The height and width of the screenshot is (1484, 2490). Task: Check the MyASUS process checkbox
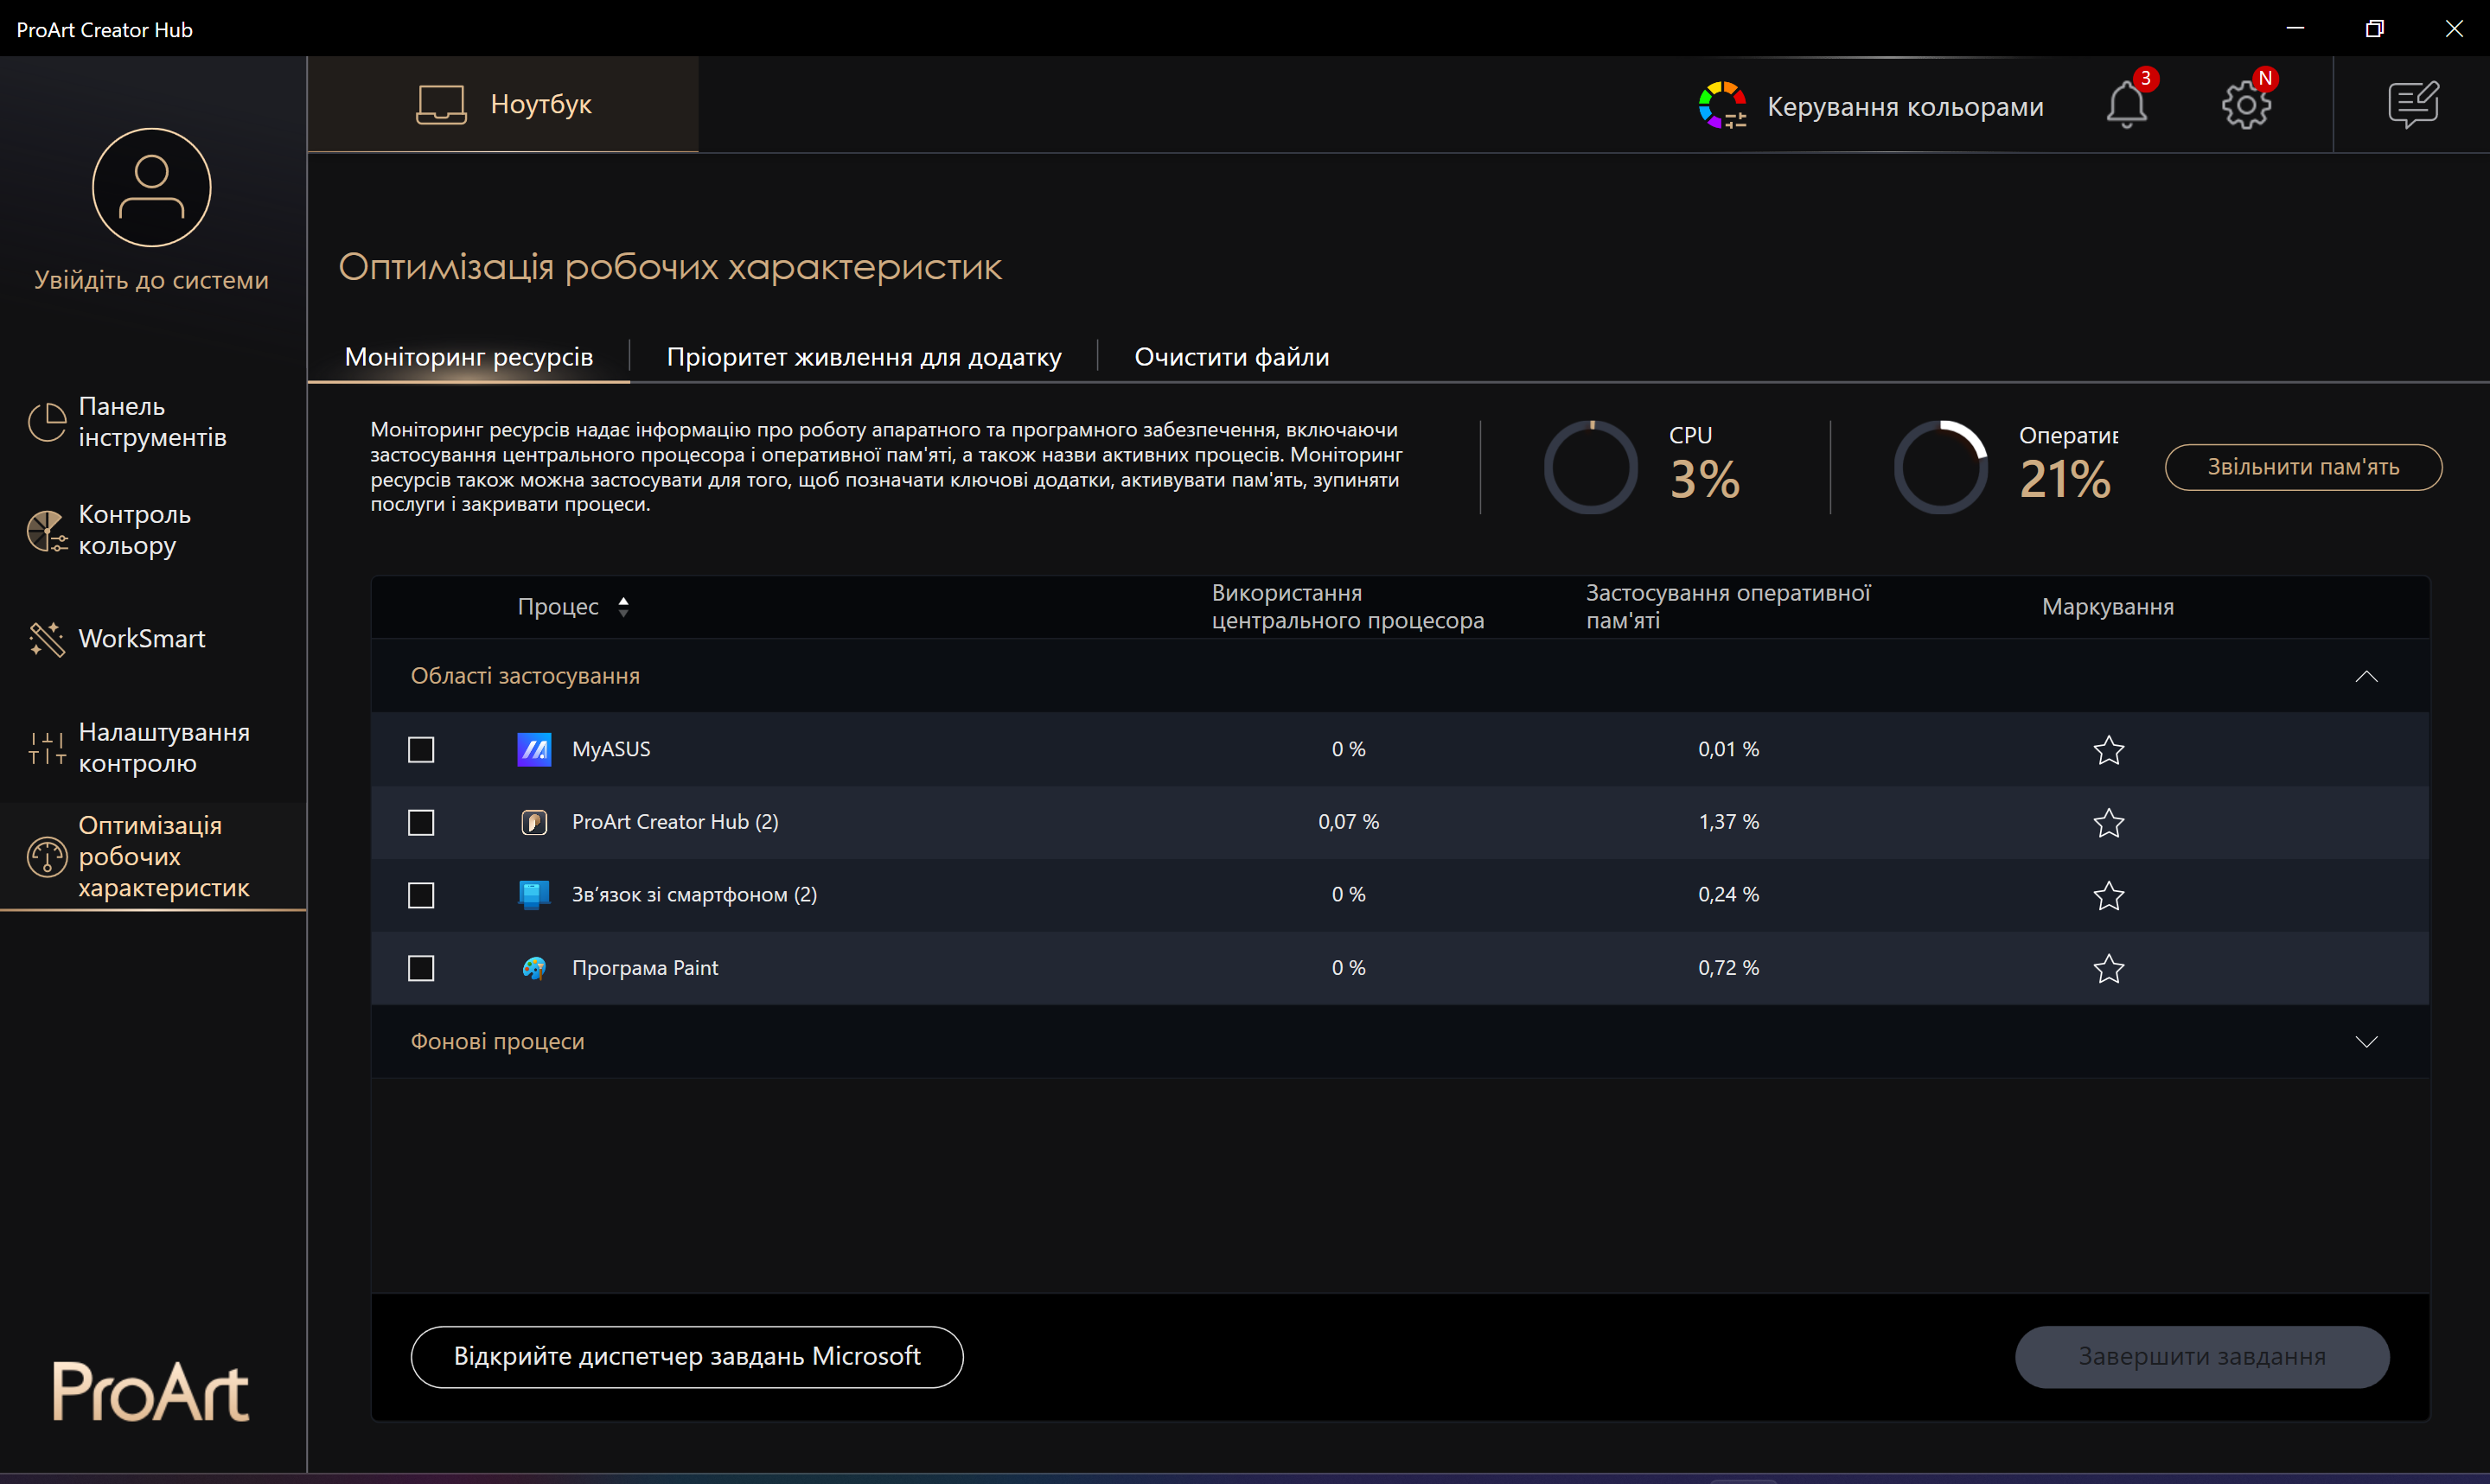(421, 750)
